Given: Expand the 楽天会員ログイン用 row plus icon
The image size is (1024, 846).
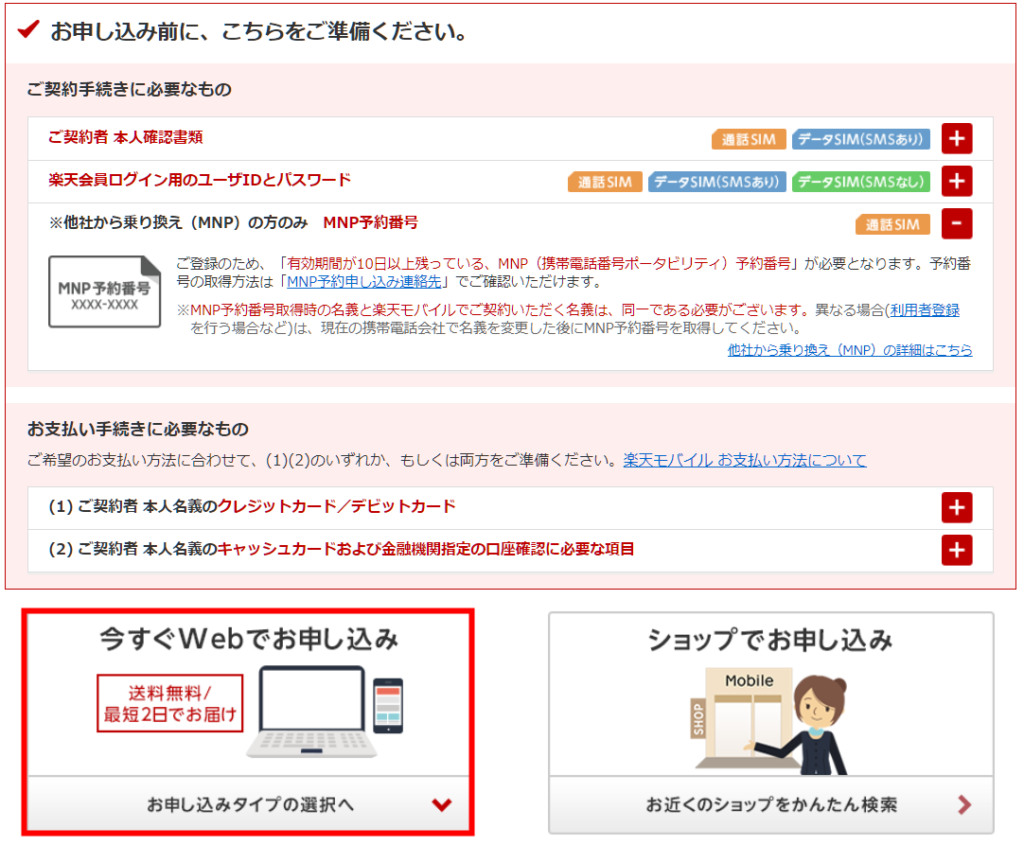Looking at the screenshot, I should [x=956, y=181].
